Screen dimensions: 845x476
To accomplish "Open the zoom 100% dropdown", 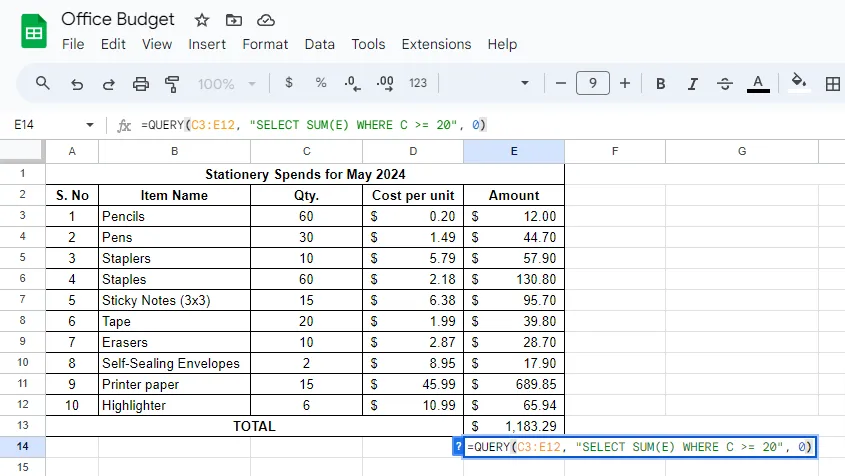I will tap(226, 84).
